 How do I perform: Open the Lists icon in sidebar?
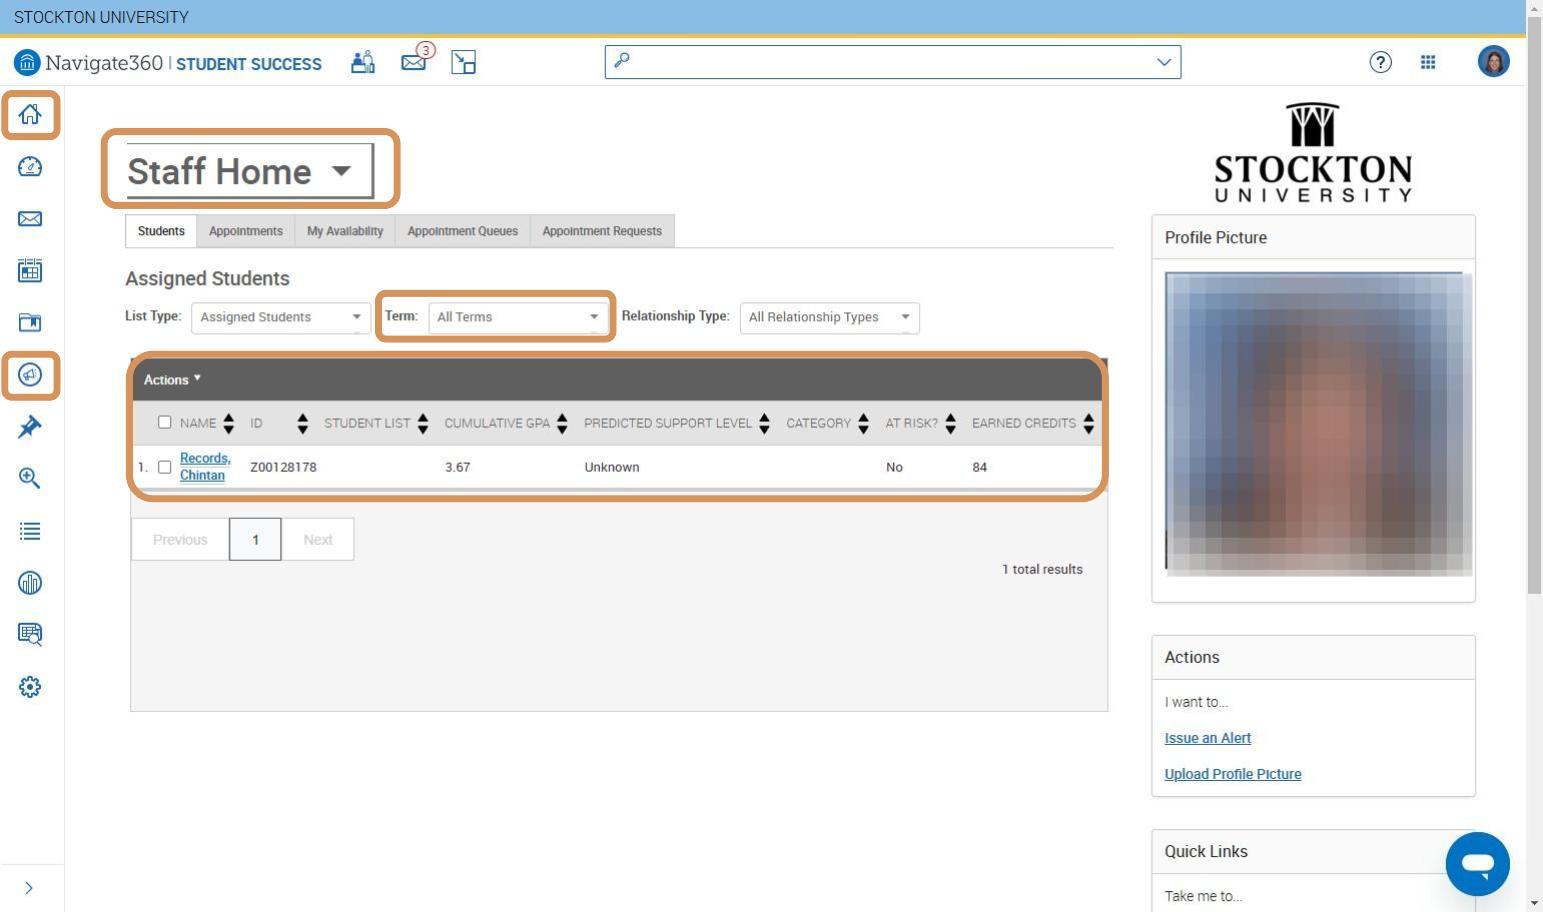30,531
